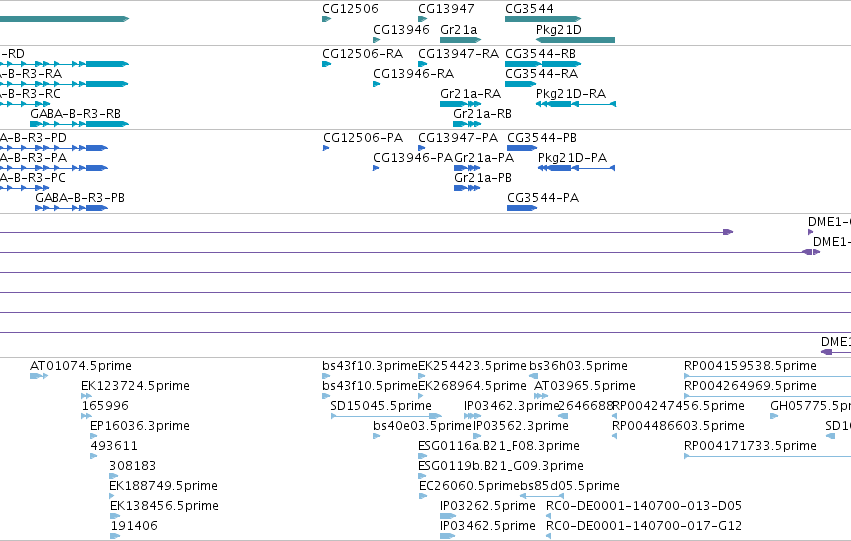
Task: Select the CG3544-RB transcript label
Action: (541, 54)
